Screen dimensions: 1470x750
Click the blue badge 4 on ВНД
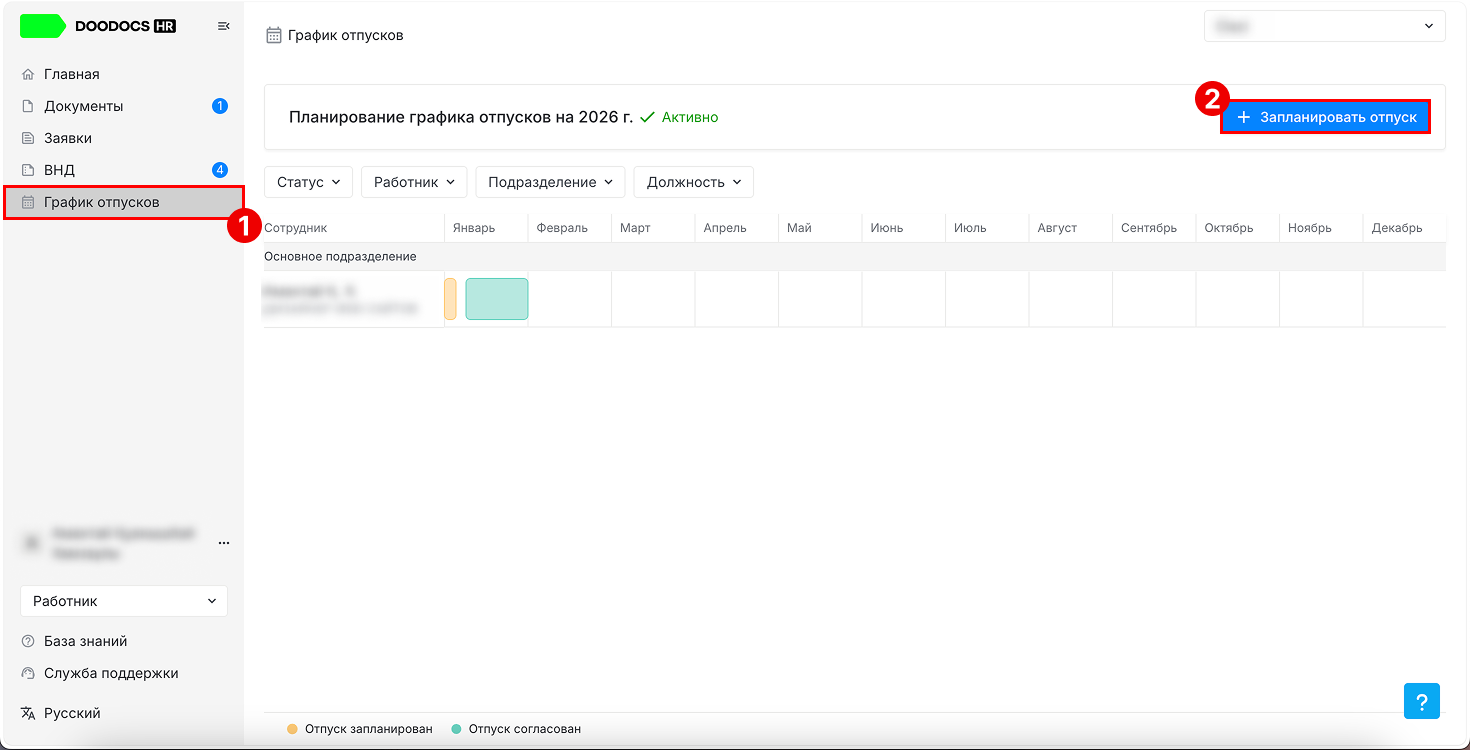point(220,170)
